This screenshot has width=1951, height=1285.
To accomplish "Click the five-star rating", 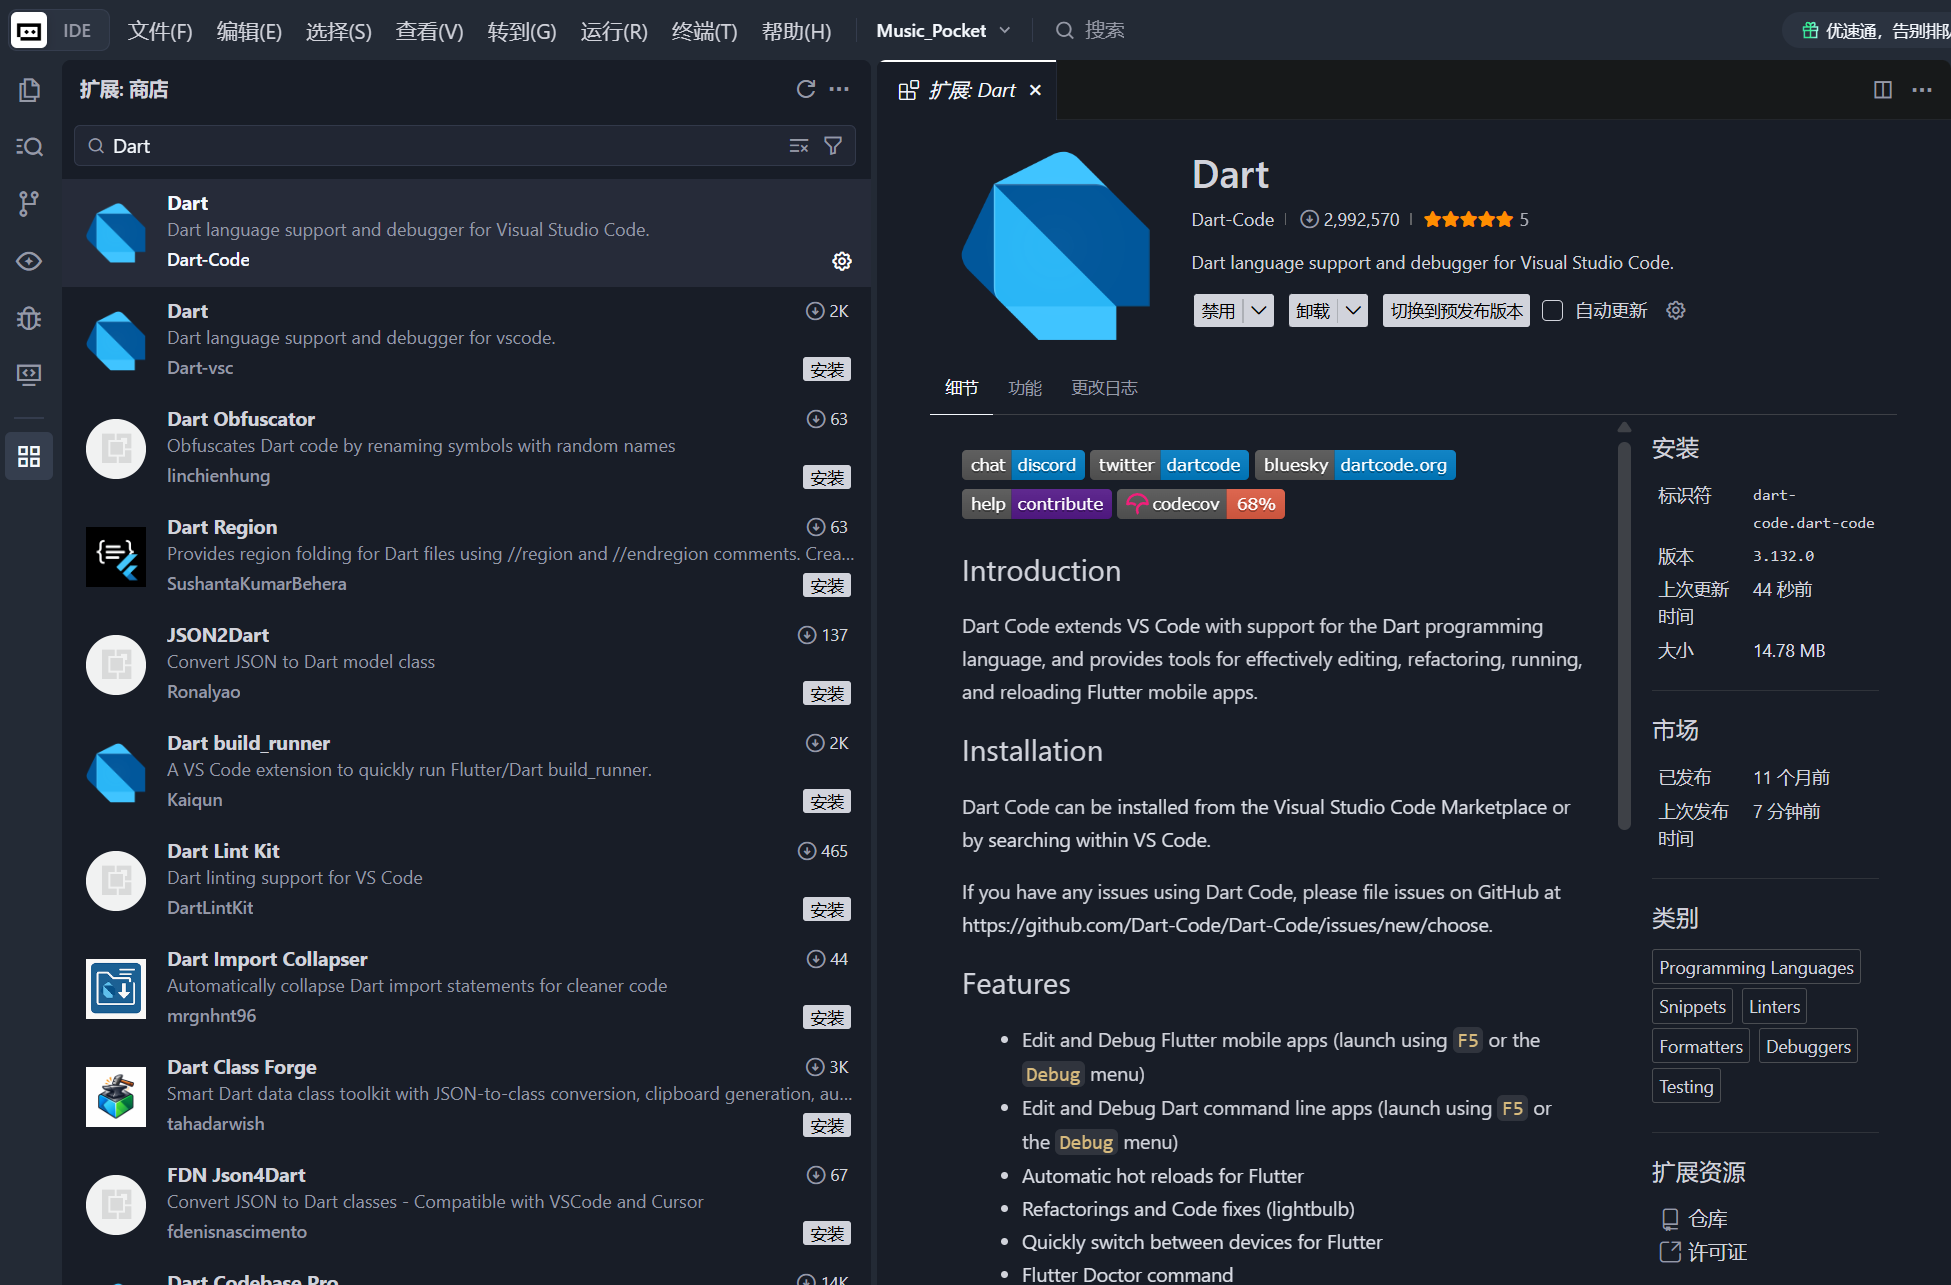I will [1468, 219].
